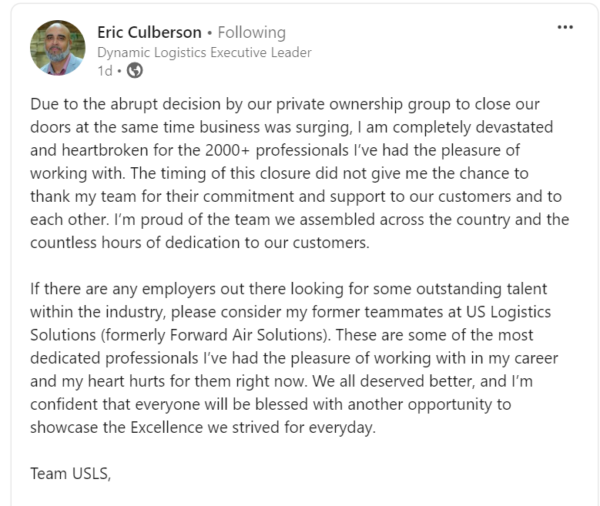
Task: Click the 1d post timestamp
Action: click(105, 71)
